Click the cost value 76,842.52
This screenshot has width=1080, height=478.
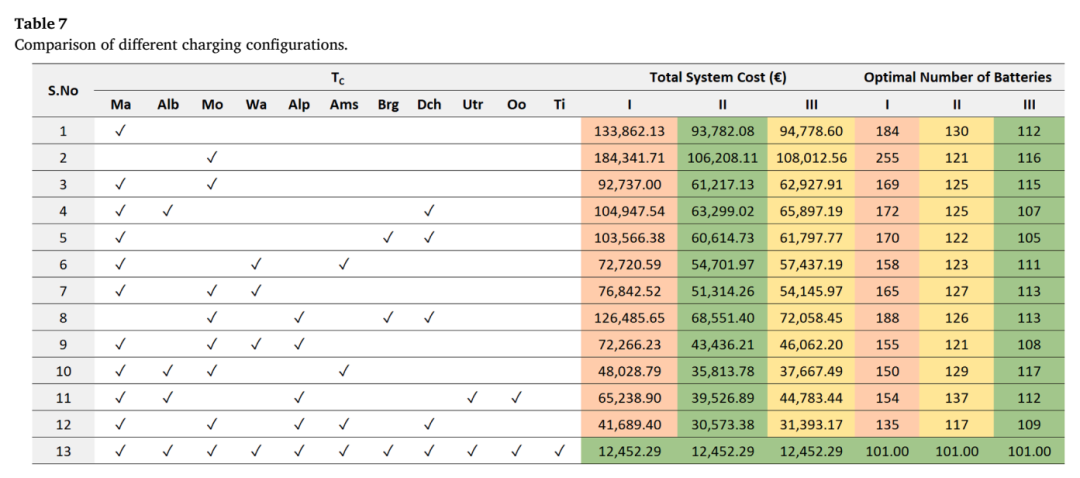coord(630,291)
